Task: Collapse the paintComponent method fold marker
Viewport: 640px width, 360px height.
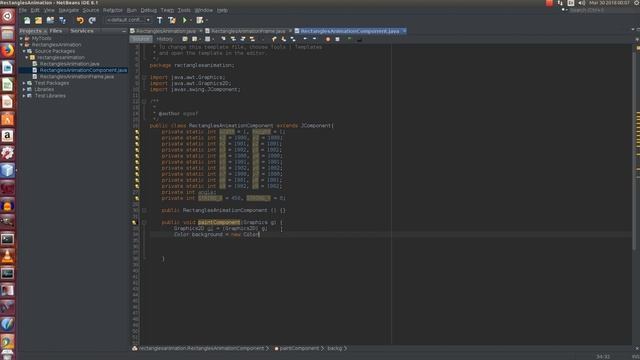Action: click(144, 222)
